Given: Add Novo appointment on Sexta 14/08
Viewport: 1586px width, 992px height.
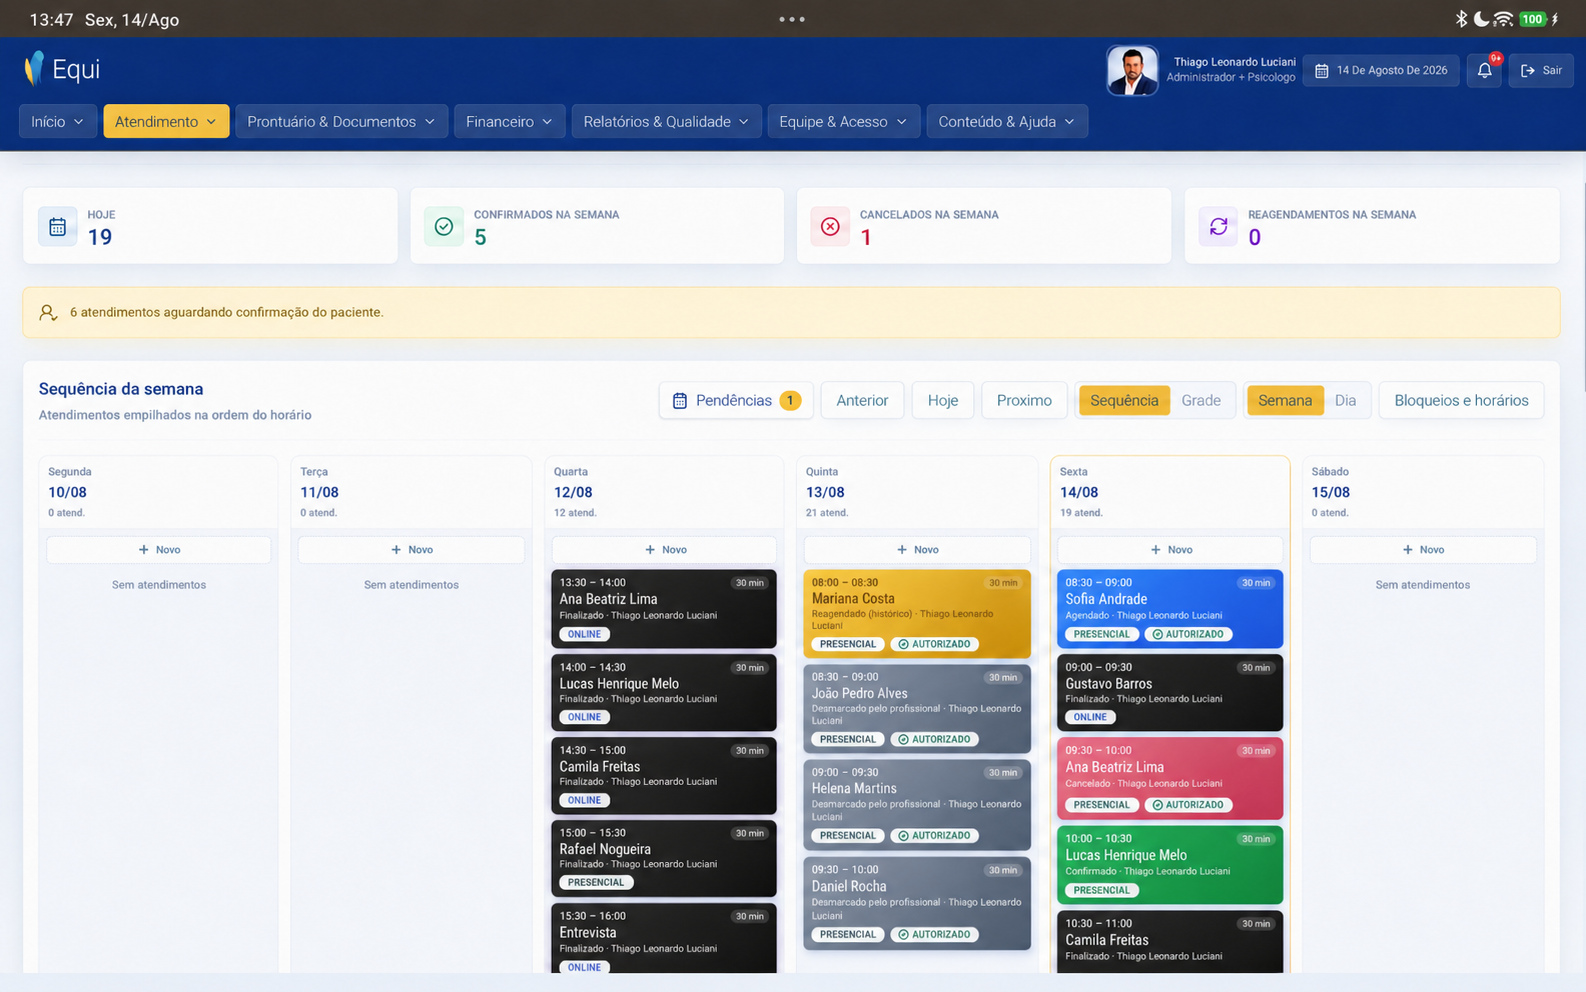Looking at the screenshot, I should (x=1170, y=550).
